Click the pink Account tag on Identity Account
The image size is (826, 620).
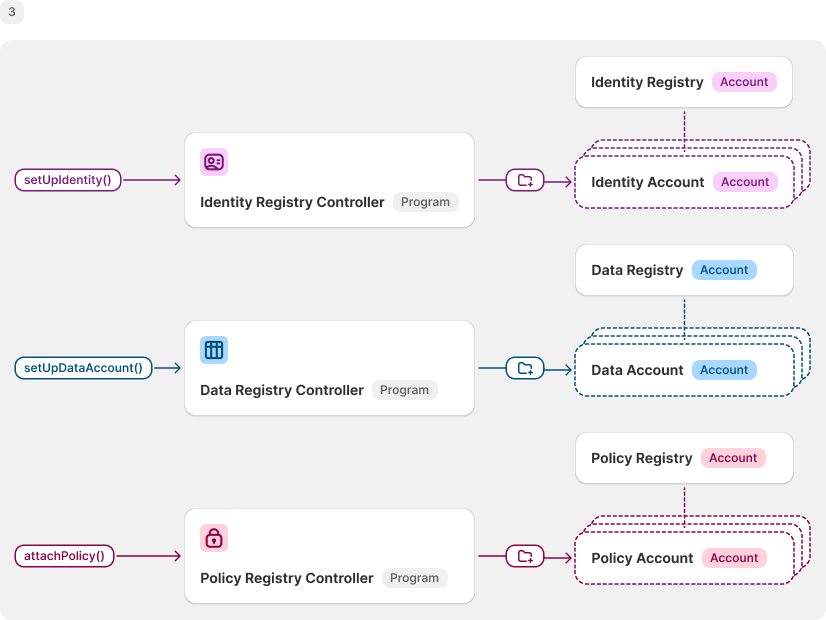click(745, 182)
